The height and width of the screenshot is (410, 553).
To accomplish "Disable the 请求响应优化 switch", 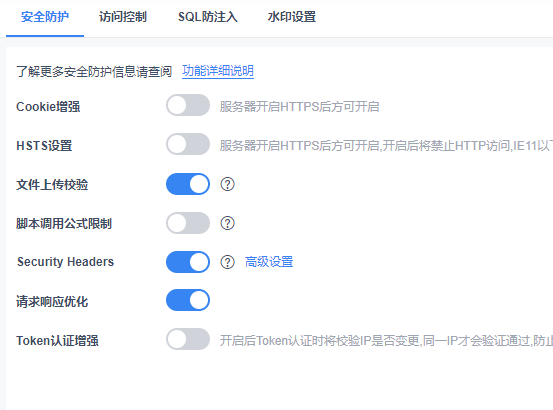I will (188, 300).
